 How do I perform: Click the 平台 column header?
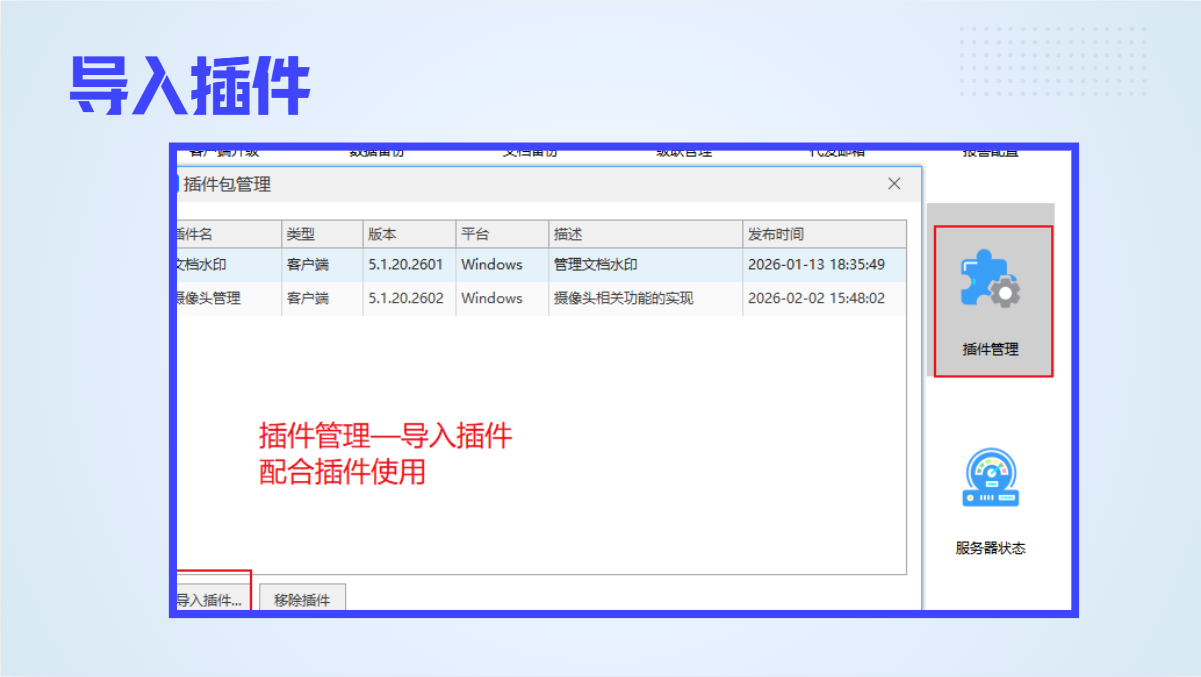pyautogui.click(x=475, y=234)
